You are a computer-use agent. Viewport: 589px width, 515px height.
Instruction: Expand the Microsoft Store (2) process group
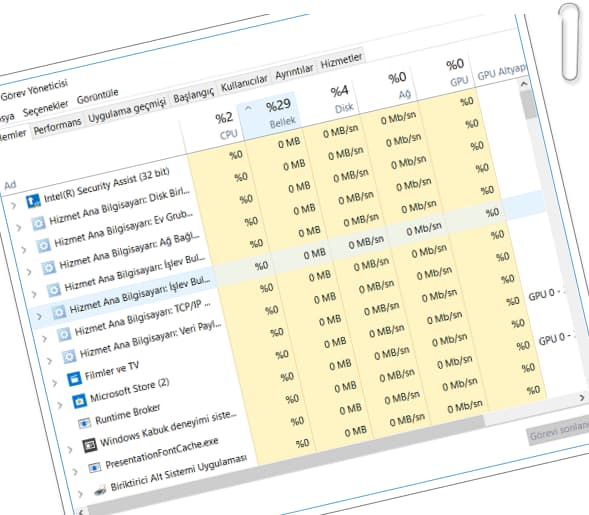point(60,405)
